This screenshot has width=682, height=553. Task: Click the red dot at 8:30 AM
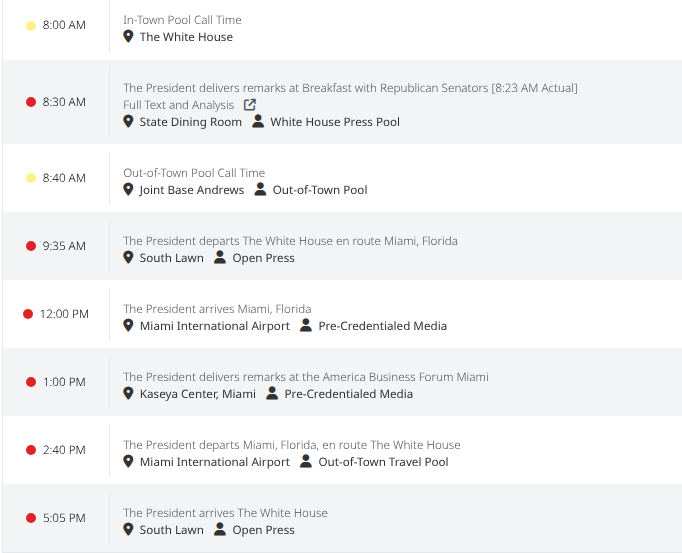[31, 102]
